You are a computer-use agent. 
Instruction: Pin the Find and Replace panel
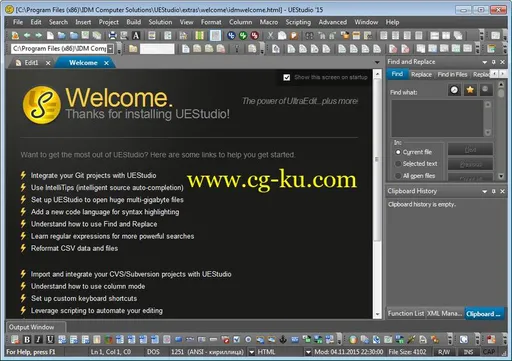point(494,62)
